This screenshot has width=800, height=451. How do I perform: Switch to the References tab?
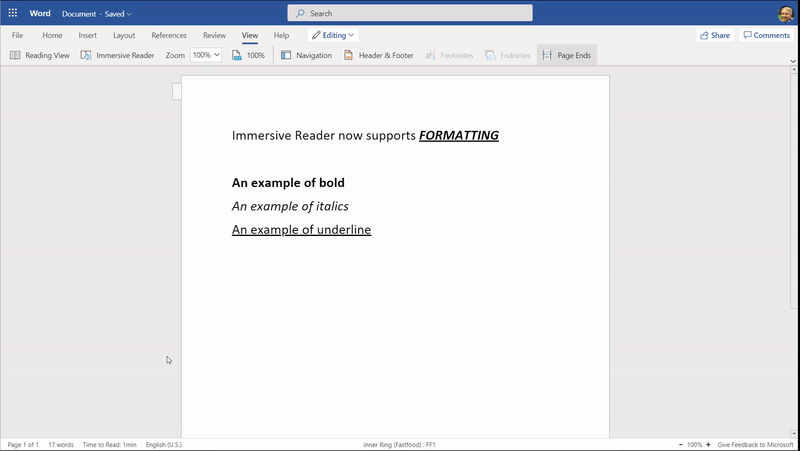pos(169,35)
